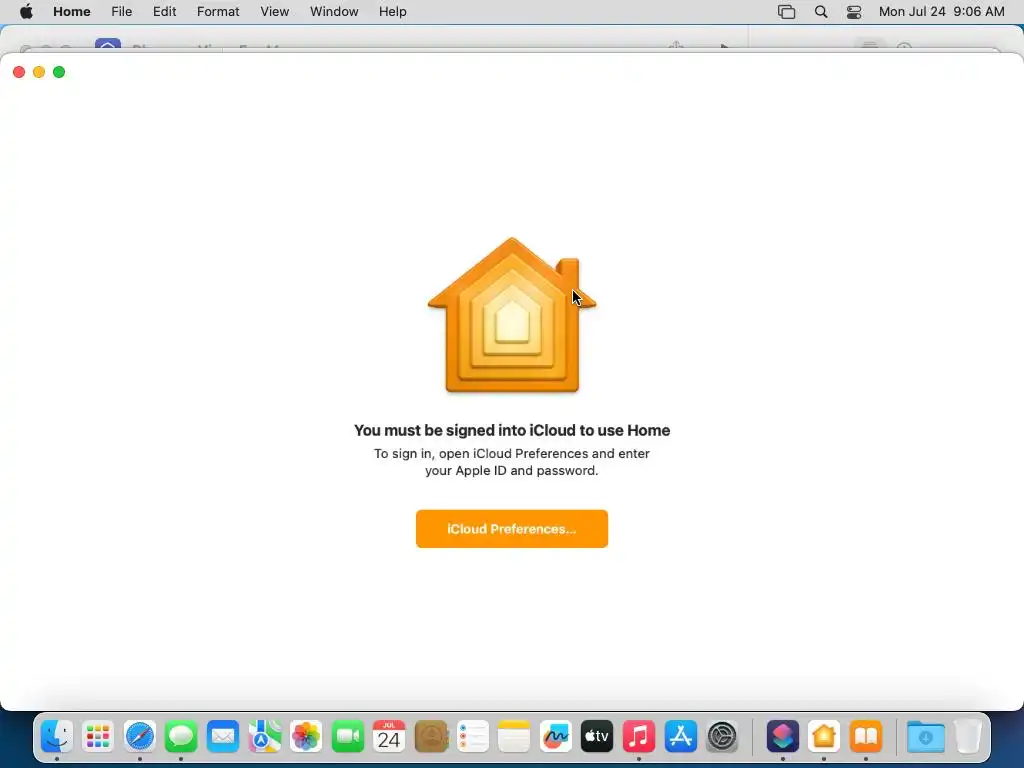Open the View menu
This screenshot has width=1024, height=768.
[x=274, y=12]
